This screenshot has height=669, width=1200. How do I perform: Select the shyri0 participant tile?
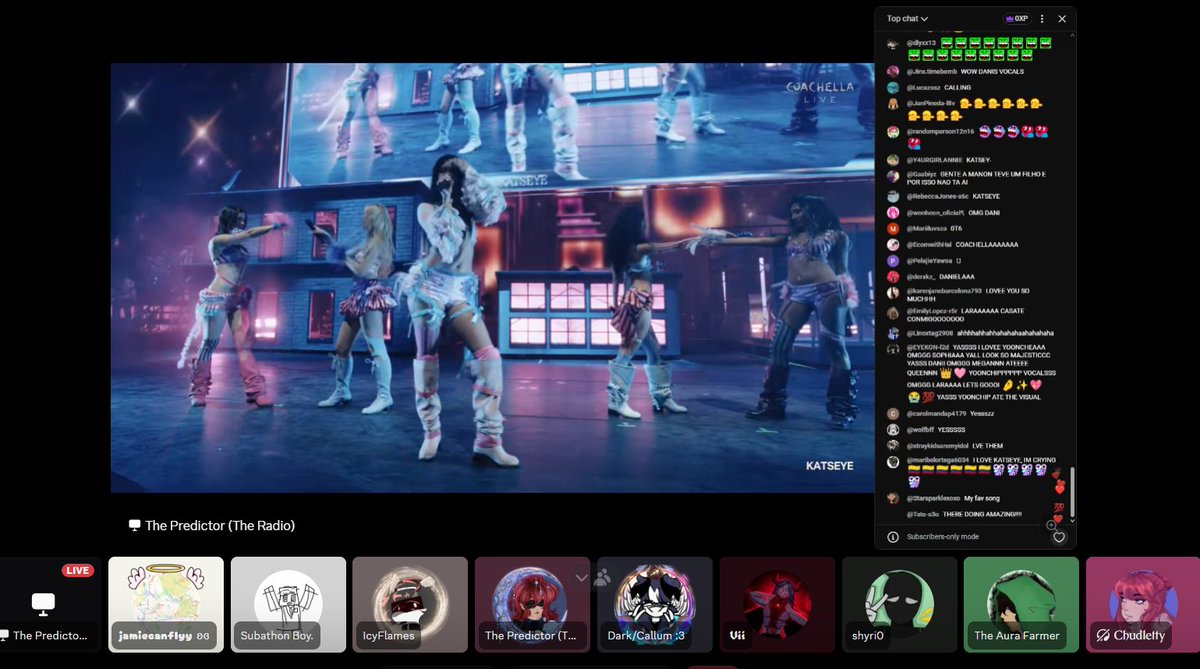pyautogui.click(x=899, y=605)
